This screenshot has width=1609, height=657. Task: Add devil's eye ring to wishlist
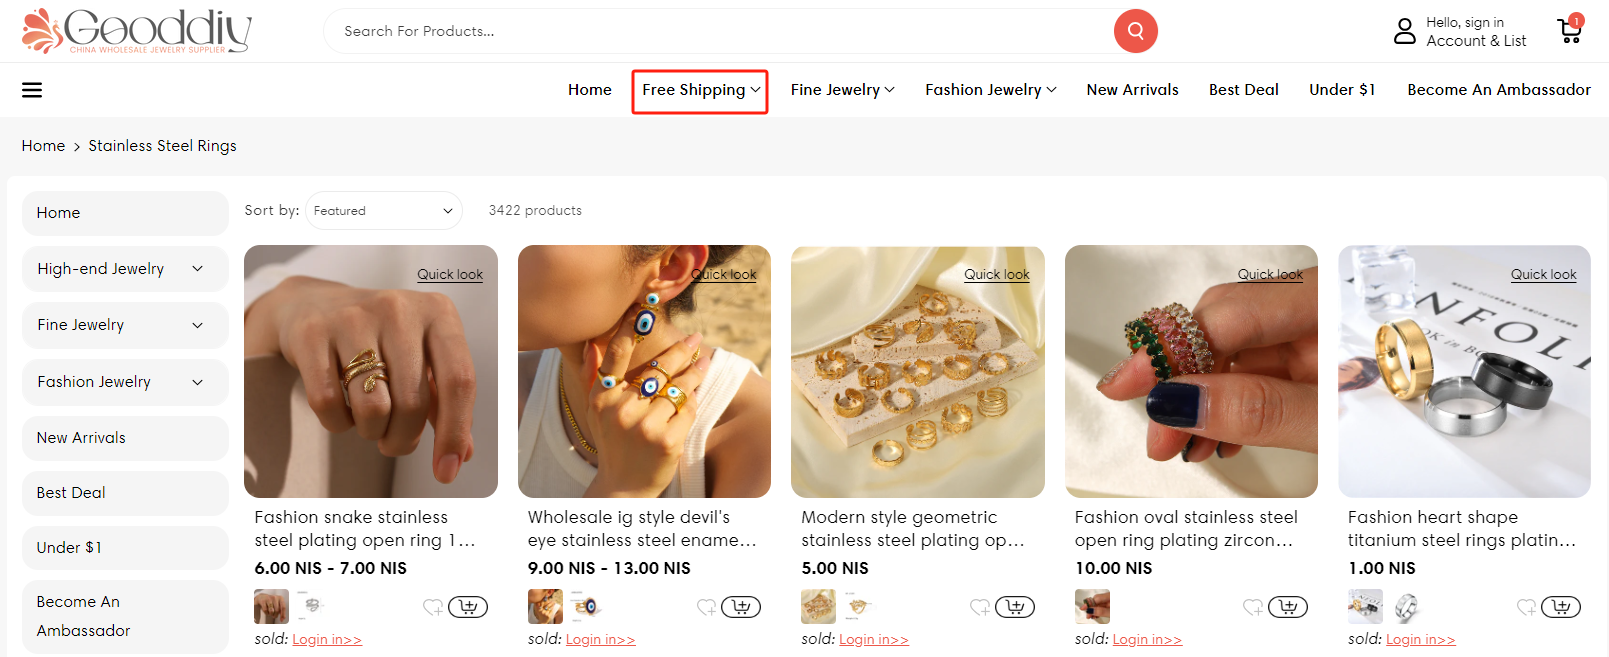click(706, 607)
